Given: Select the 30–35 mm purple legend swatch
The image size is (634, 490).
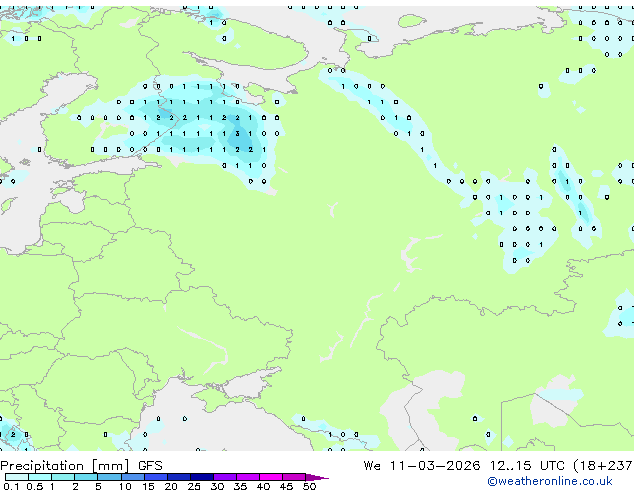Looking at the screenshot, I should click(224, 477).
